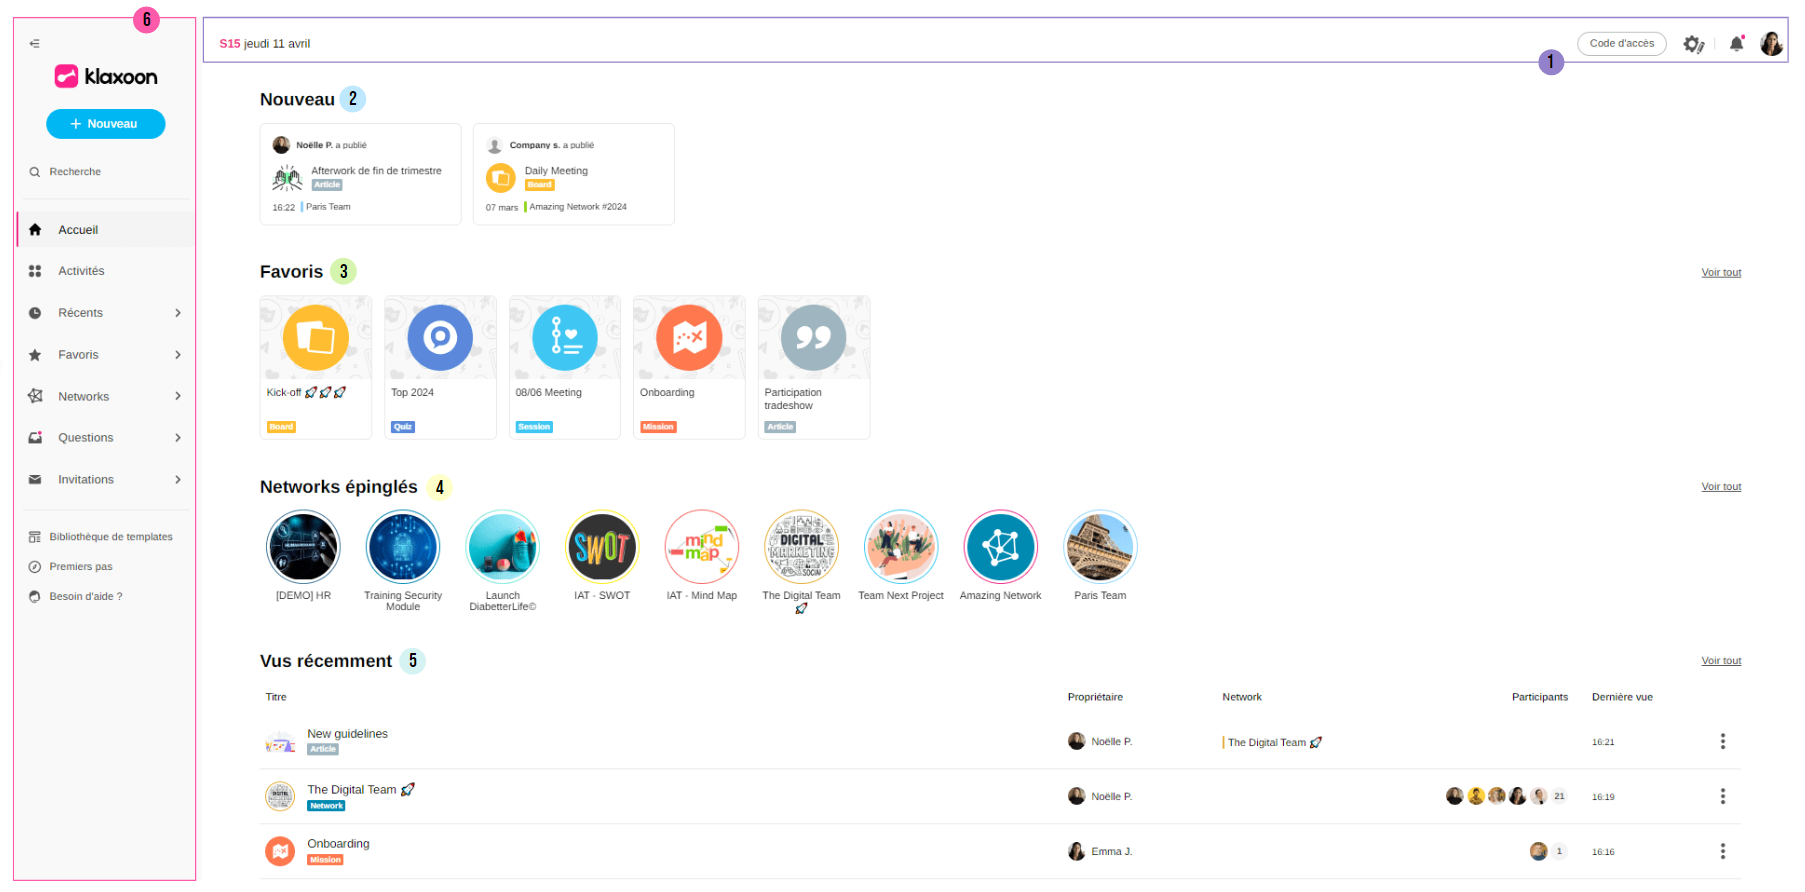Click the blue Nouveau button

pyautogui.click(x=105, y=124)
